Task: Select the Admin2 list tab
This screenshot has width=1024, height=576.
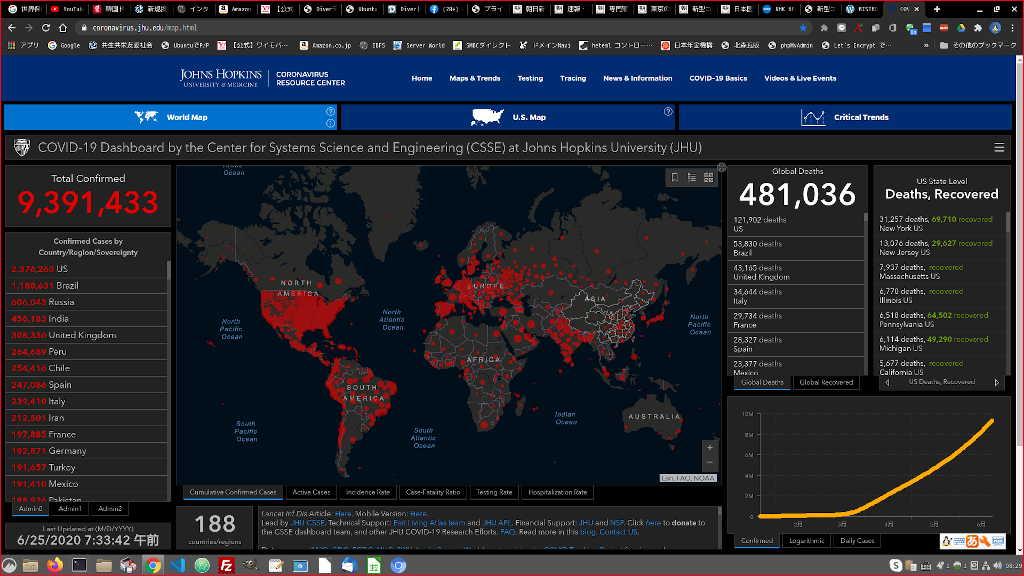Action: click(x=110, y=509)
